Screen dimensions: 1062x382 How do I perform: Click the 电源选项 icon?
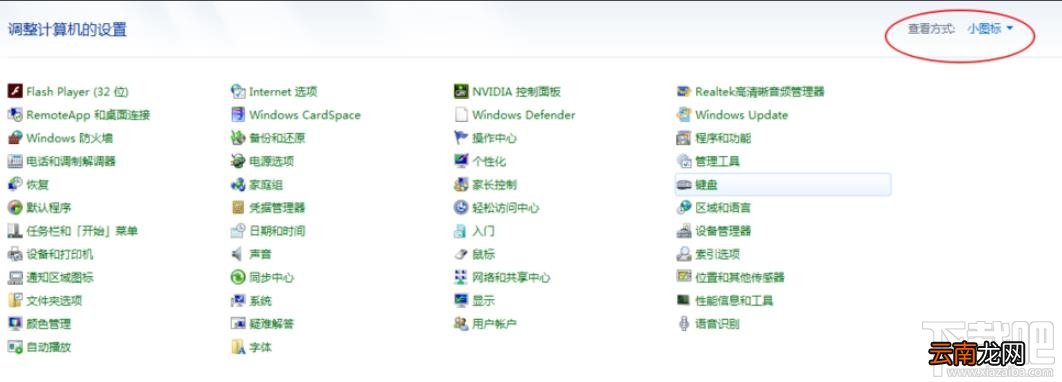pos(238,161)
